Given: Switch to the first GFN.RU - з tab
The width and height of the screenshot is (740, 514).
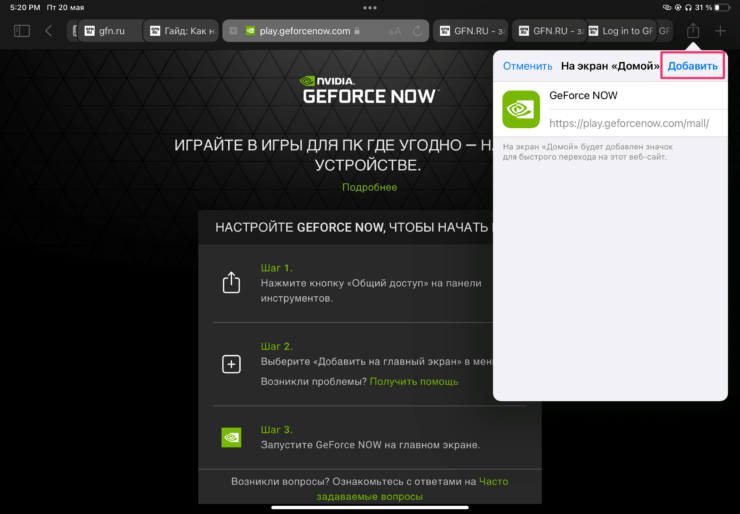Looking at the screenshot, I should click(471, 31).
